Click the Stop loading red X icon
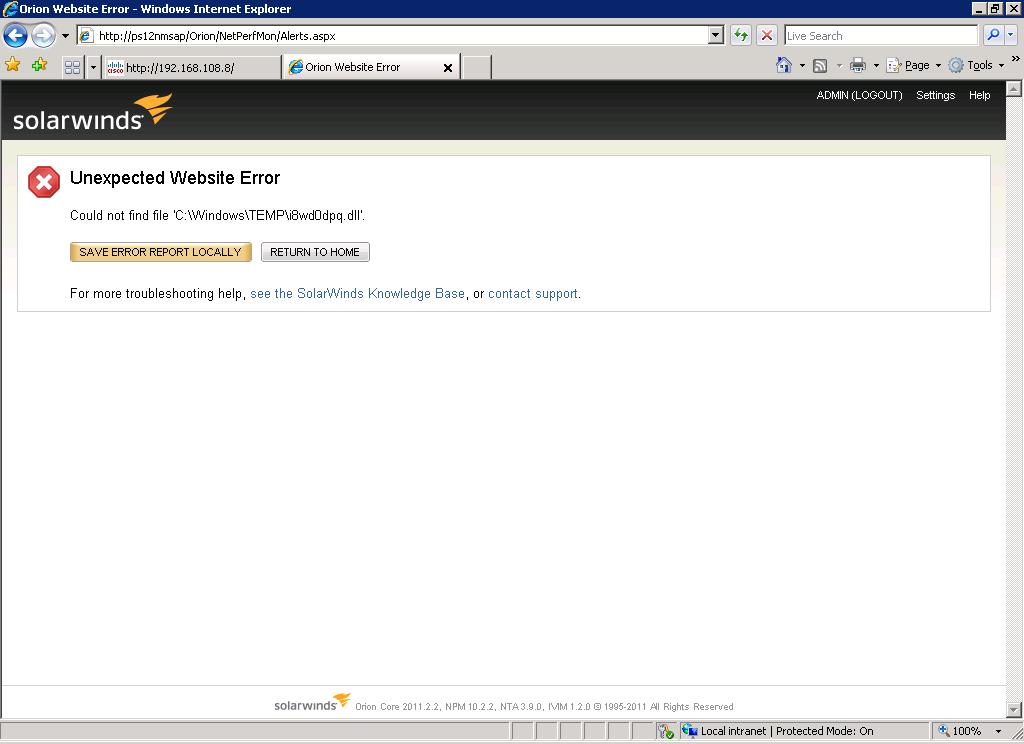The width and height of the screenshot is (1024, 744). pos(767,35)
